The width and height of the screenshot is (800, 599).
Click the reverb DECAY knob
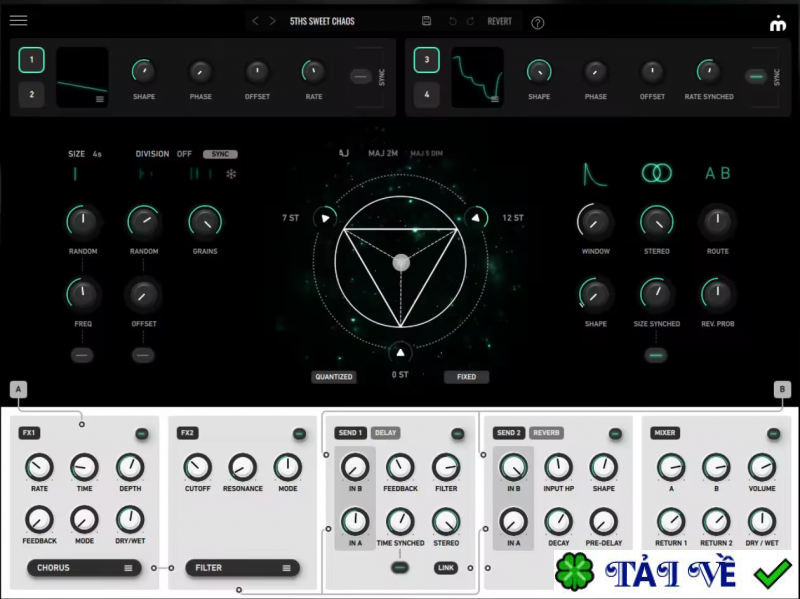(x=558, y=521)
